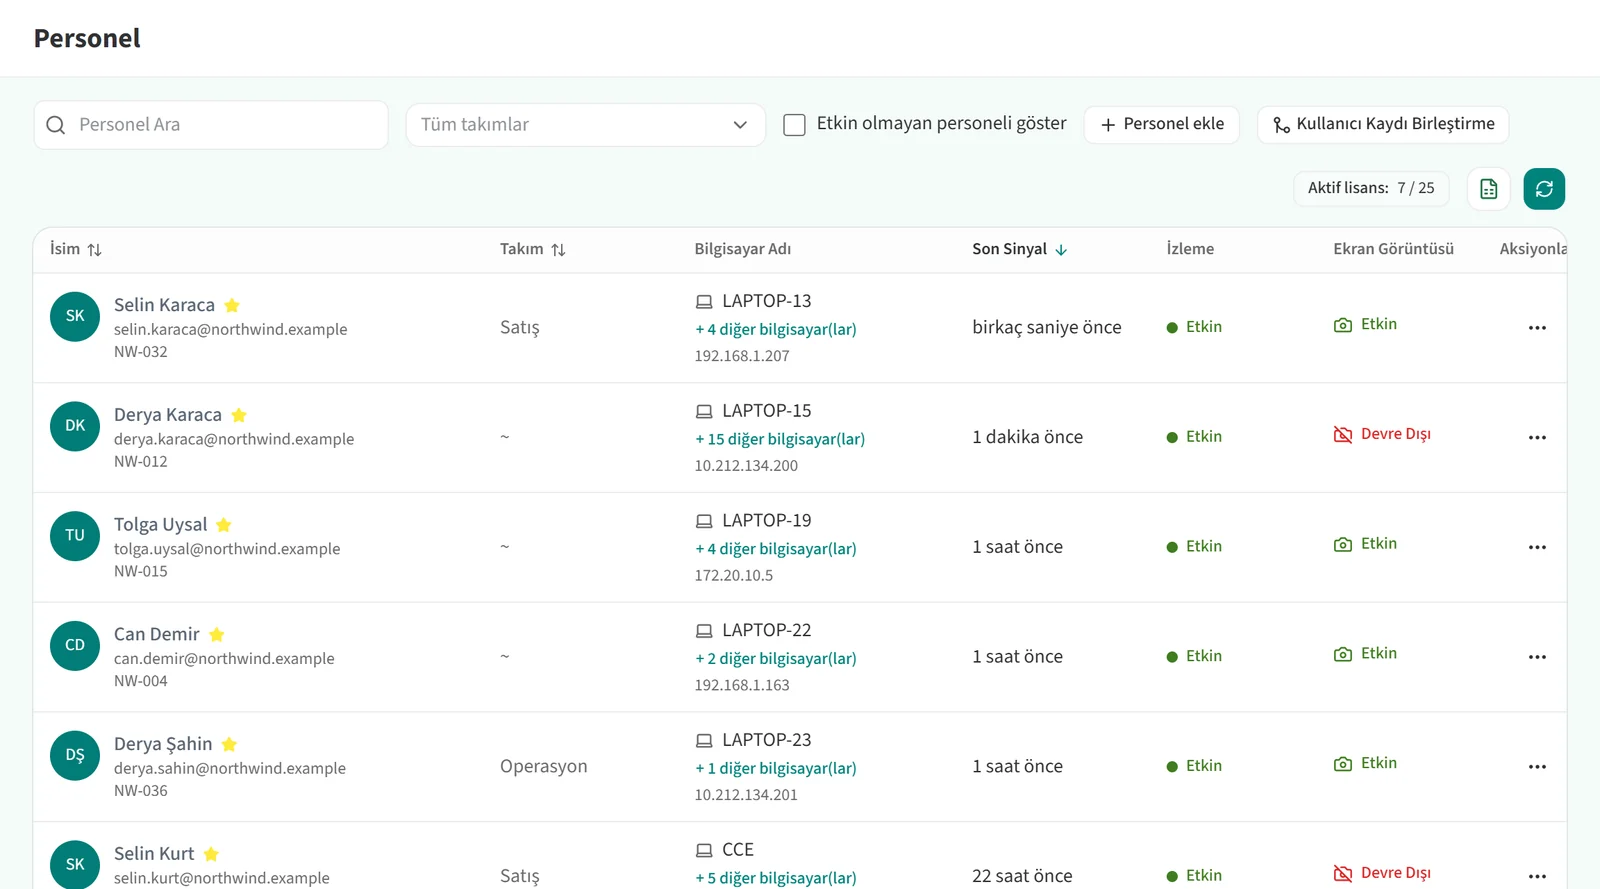Expand '+ 15 diğer bilgisayar(lar)' for Derya Karaca
Image resolution: width=1600 pixels, height=889 pixels.
780,439
